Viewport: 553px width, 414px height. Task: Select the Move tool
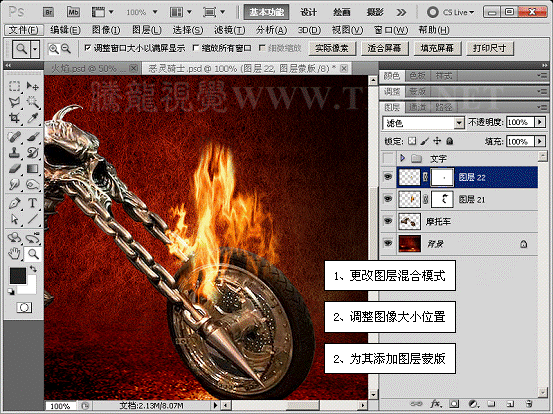click(x=32, y=86)
